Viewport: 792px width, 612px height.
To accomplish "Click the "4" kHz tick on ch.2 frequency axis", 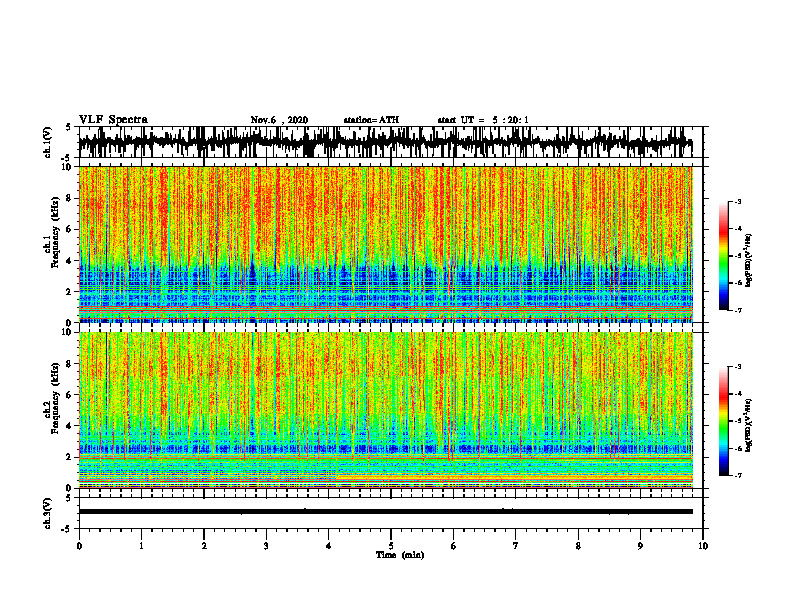I will (x=70, y=426).
